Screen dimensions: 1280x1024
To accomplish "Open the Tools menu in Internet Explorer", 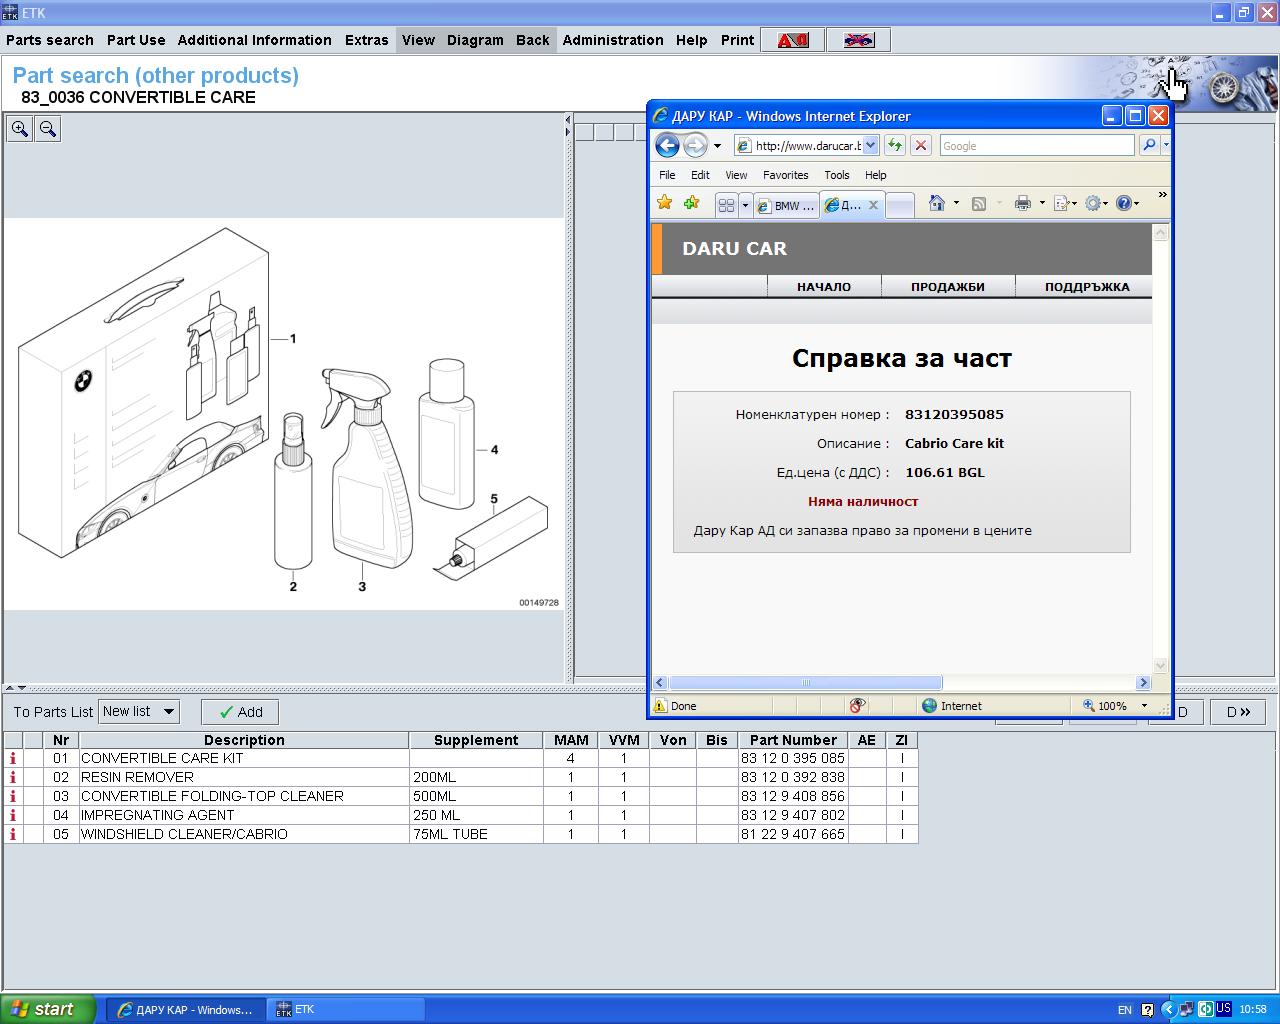I will click(x=837, y=175).
